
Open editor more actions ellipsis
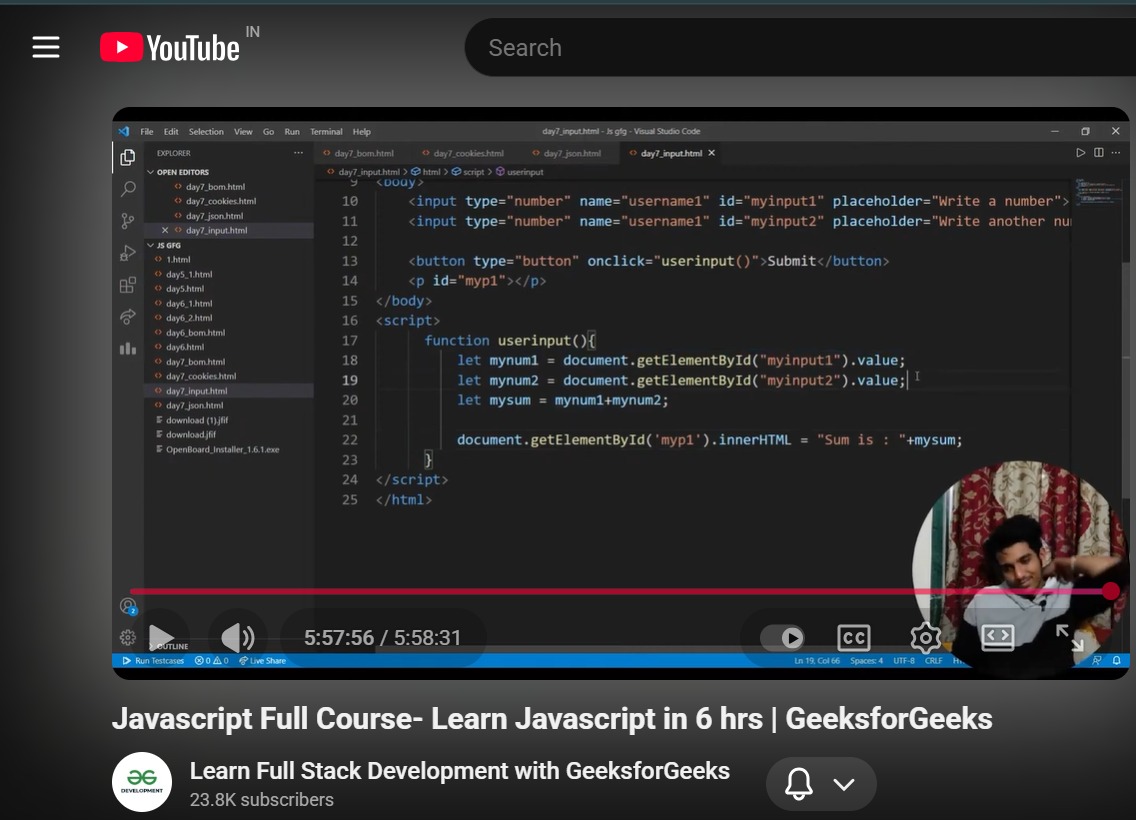tap(1116, 153)
